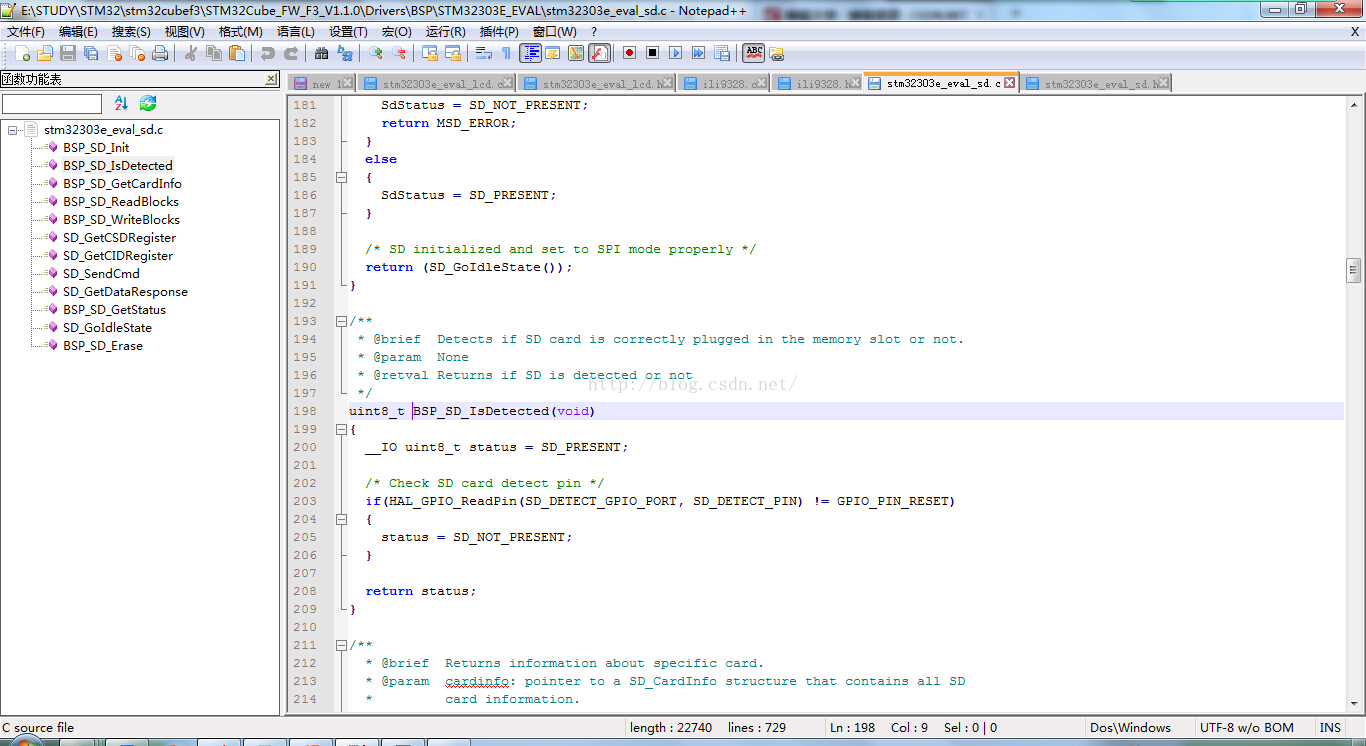Viewport: 1366px width, 746px height.
Task: Click the Cut scissors icon
Action: pos(190,53)
